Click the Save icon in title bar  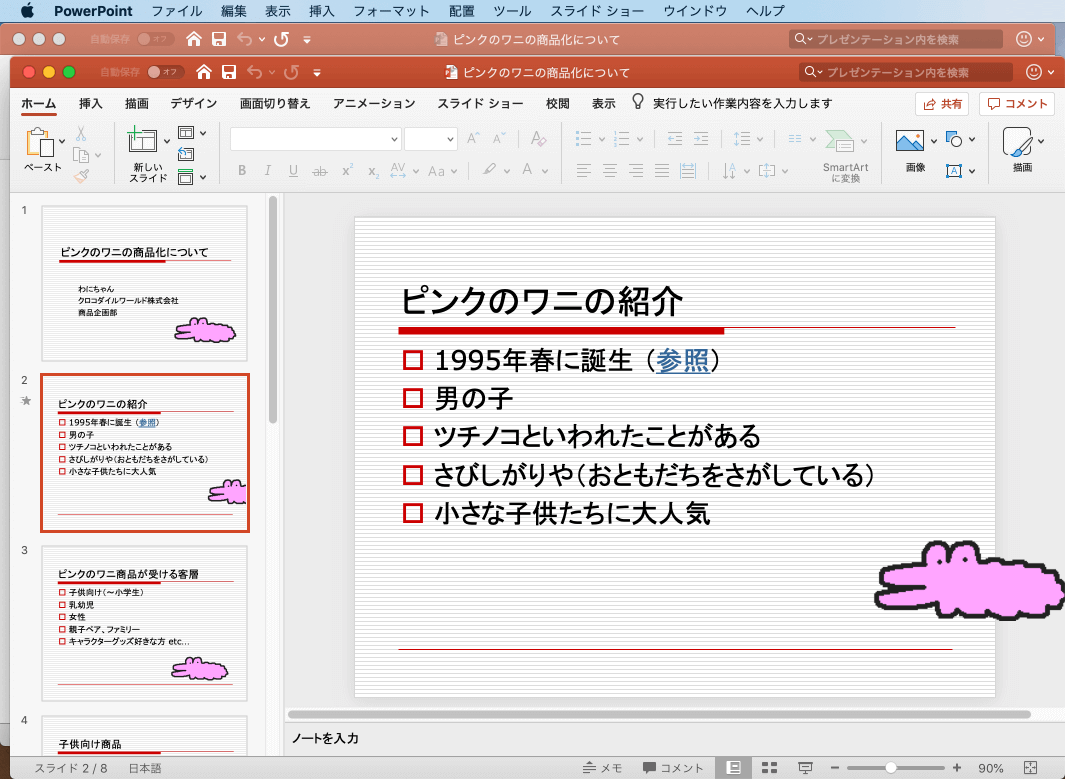(230, 72)
